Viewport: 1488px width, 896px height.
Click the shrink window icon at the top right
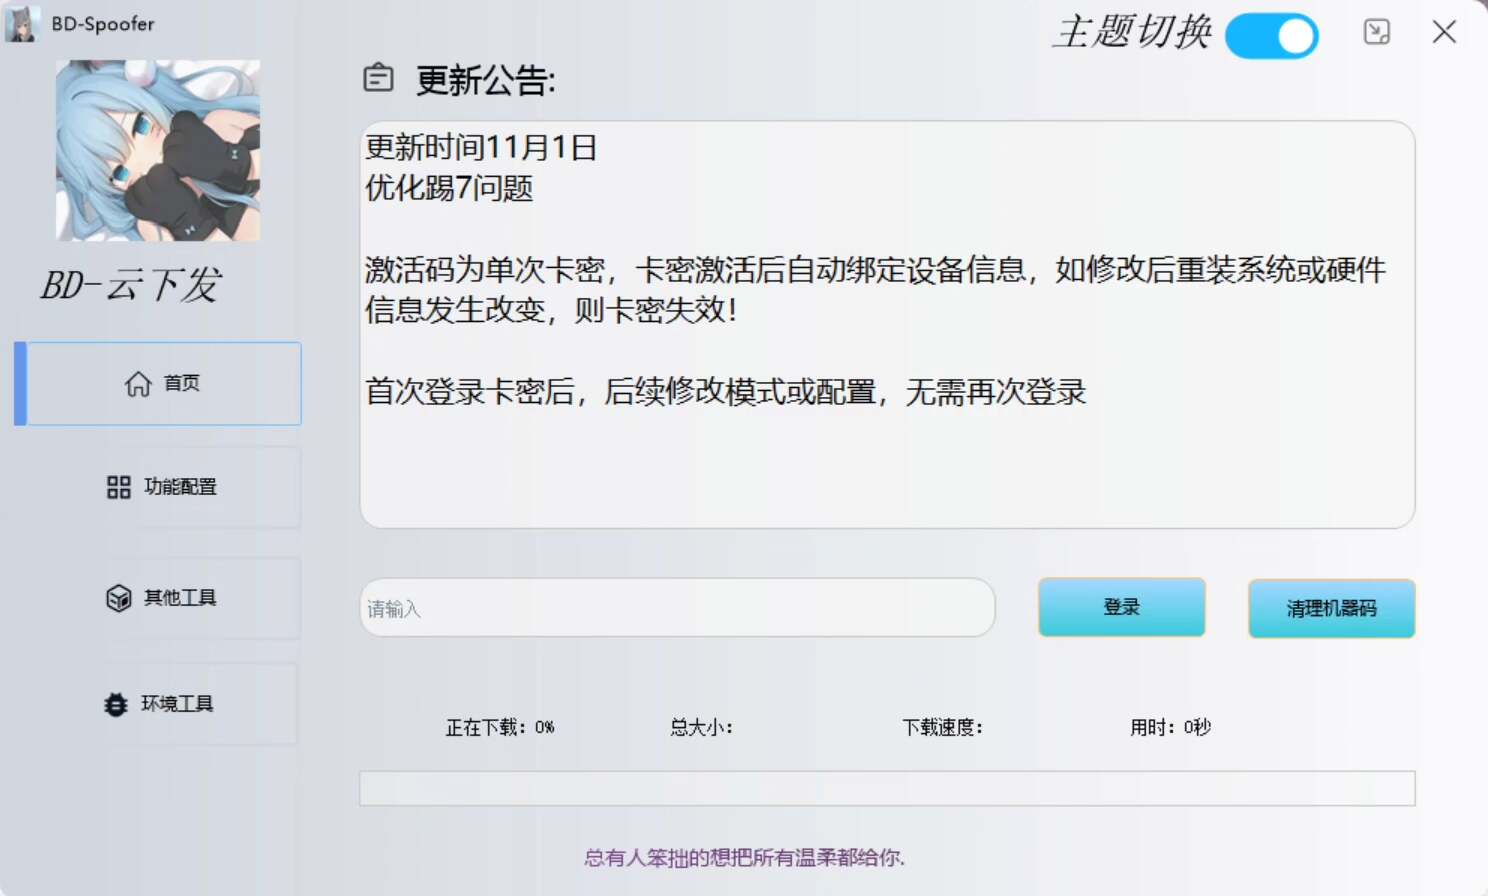[1377, 32]
